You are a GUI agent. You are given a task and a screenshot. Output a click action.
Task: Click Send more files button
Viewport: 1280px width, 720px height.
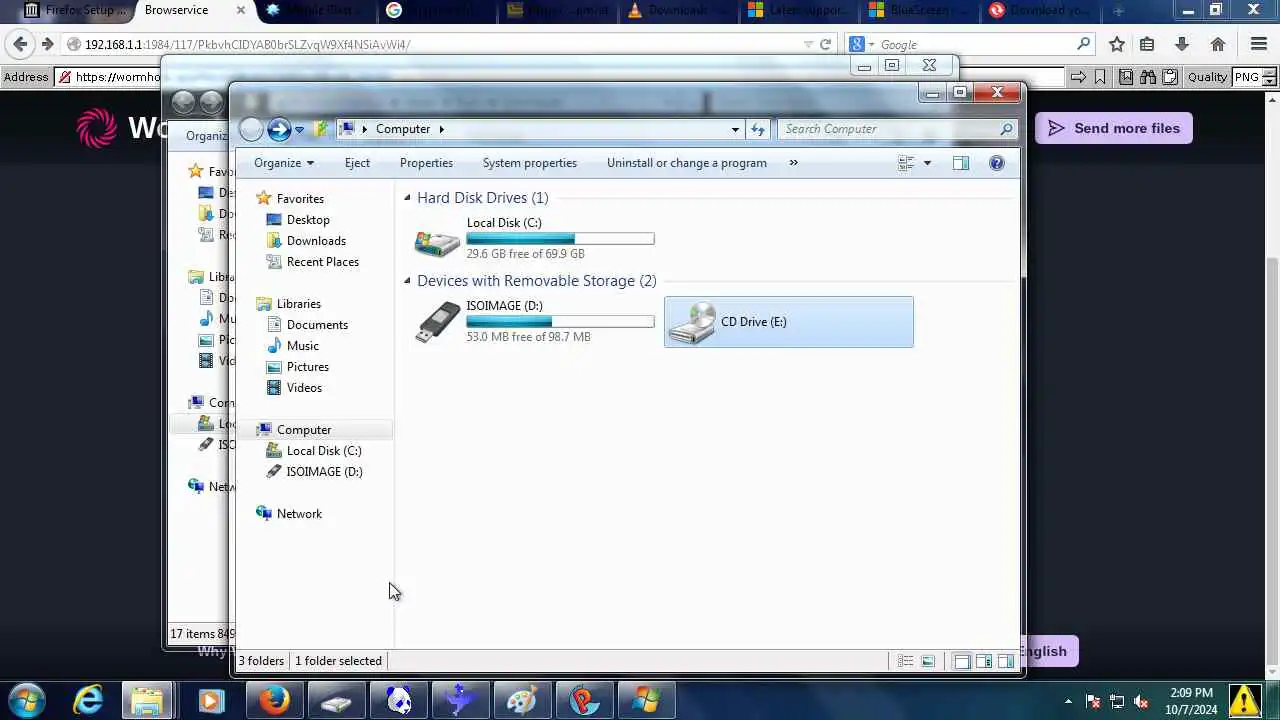(x=1114, y=128)
